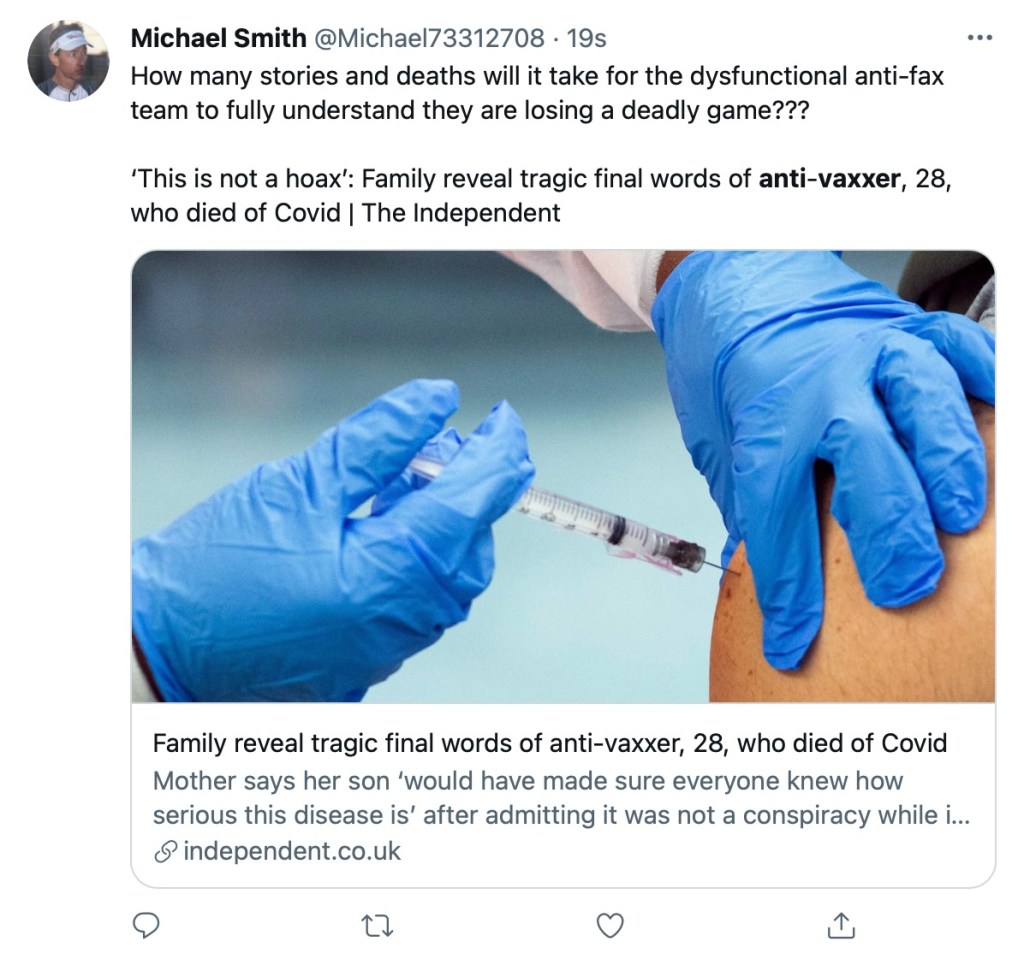Click the chain link icon beside independent.co.uk
The image size is (1024, 959).
point(166,851)
